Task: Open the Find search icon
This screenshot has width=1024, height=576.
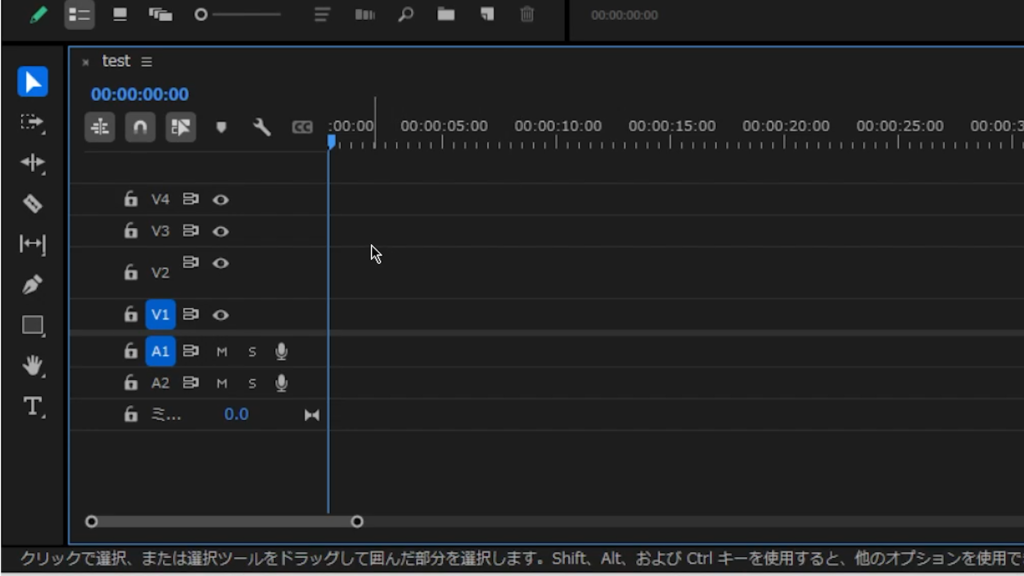Action: pos(406,14)
